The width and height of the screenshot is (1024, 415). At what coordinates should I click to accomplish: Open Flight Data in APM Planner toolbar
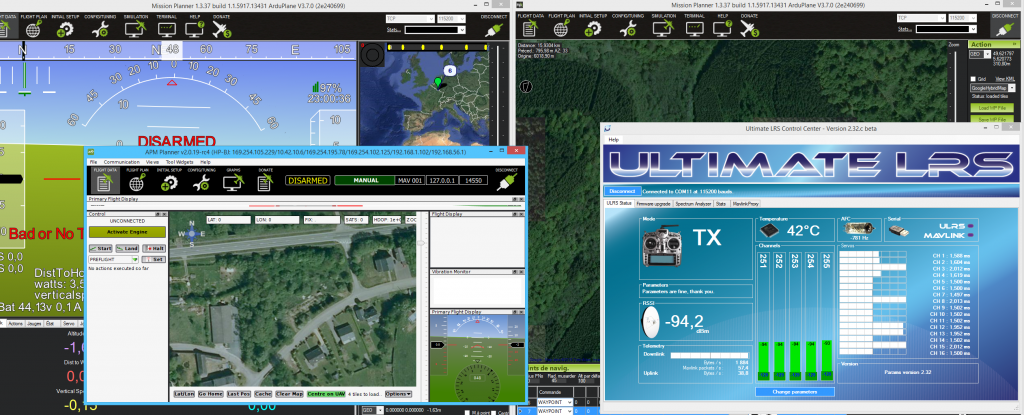point(104,180)
